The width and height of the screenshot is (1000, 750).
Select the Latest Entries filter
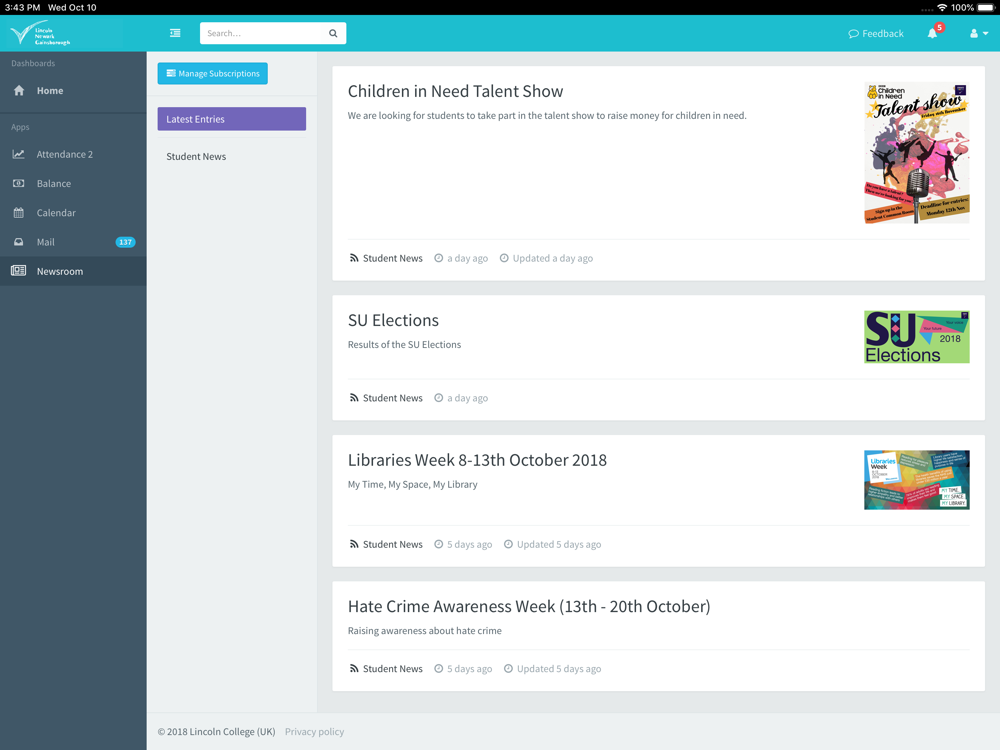pos(232,119)
